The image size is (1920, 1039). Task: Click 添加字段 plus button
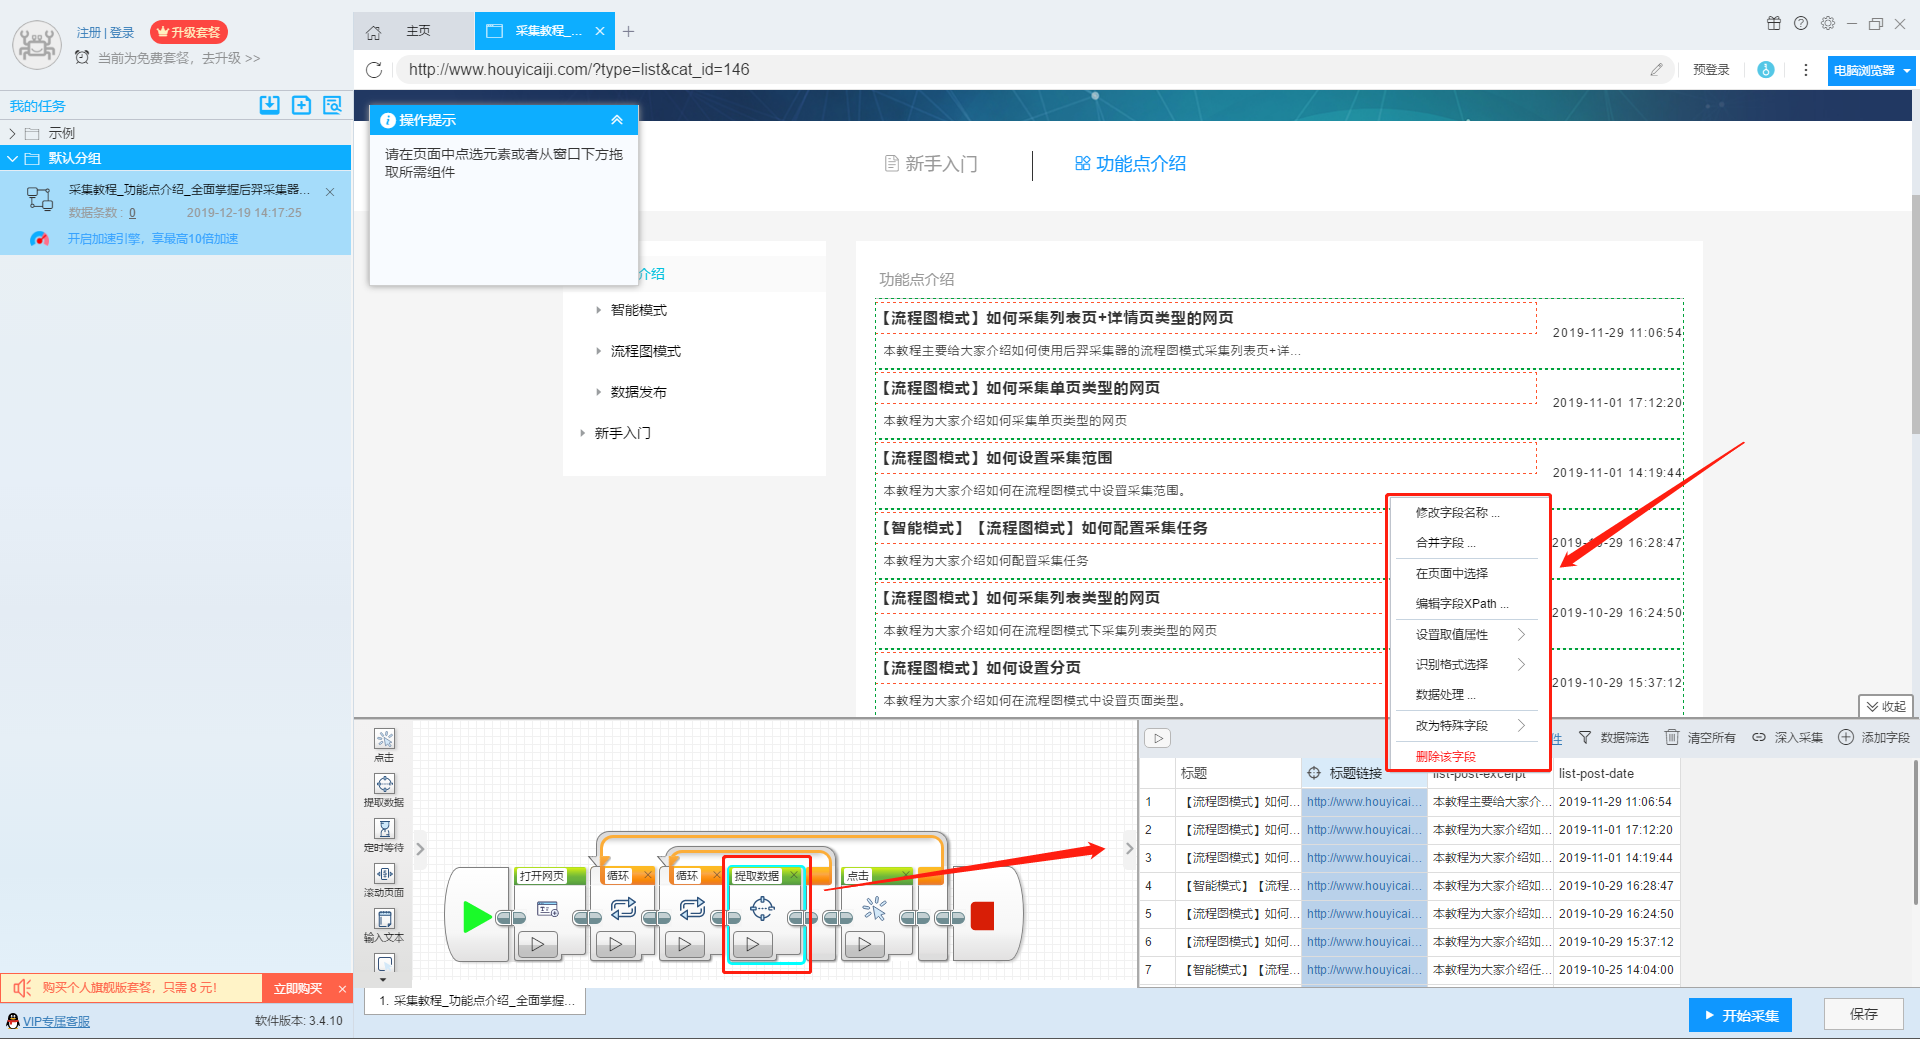(1874, 737)
